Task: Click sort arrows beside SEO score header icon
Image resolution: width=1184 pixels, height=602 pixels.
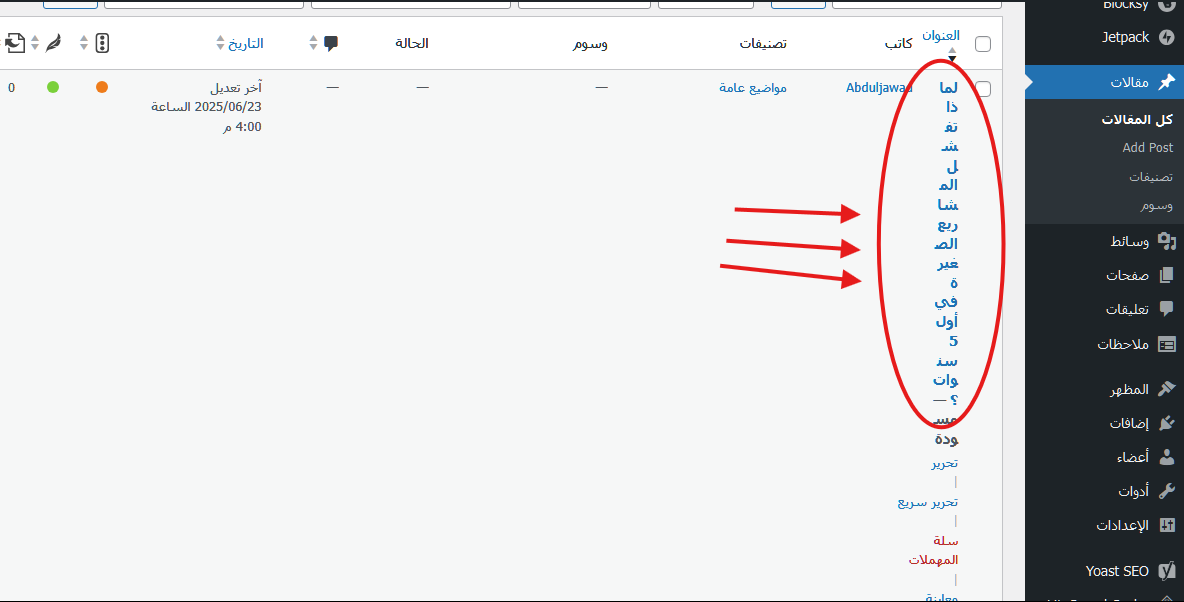Action: (x=84, y=43)
